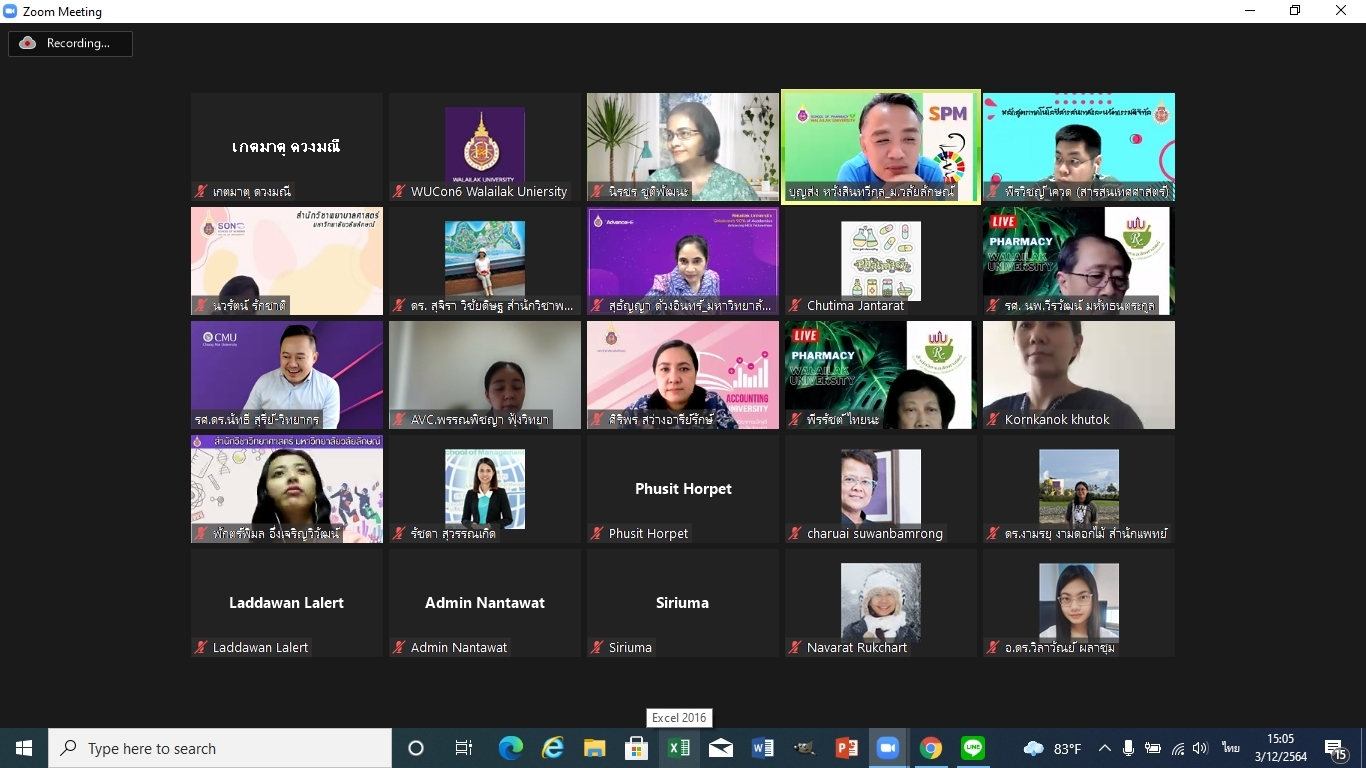Click the Type here to search box
1366x768 pixels.
tap(220, 748)
